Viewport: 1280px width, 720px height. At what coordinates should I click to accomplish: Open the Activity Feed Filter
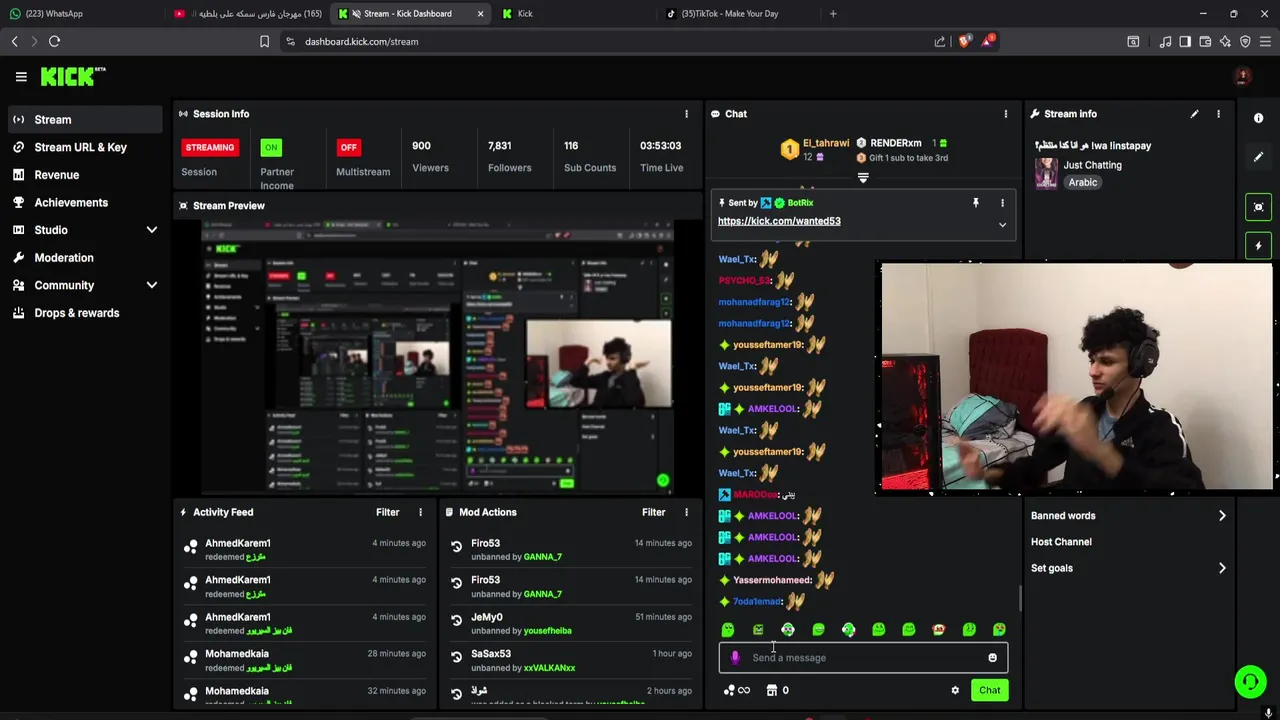[387, 512]
